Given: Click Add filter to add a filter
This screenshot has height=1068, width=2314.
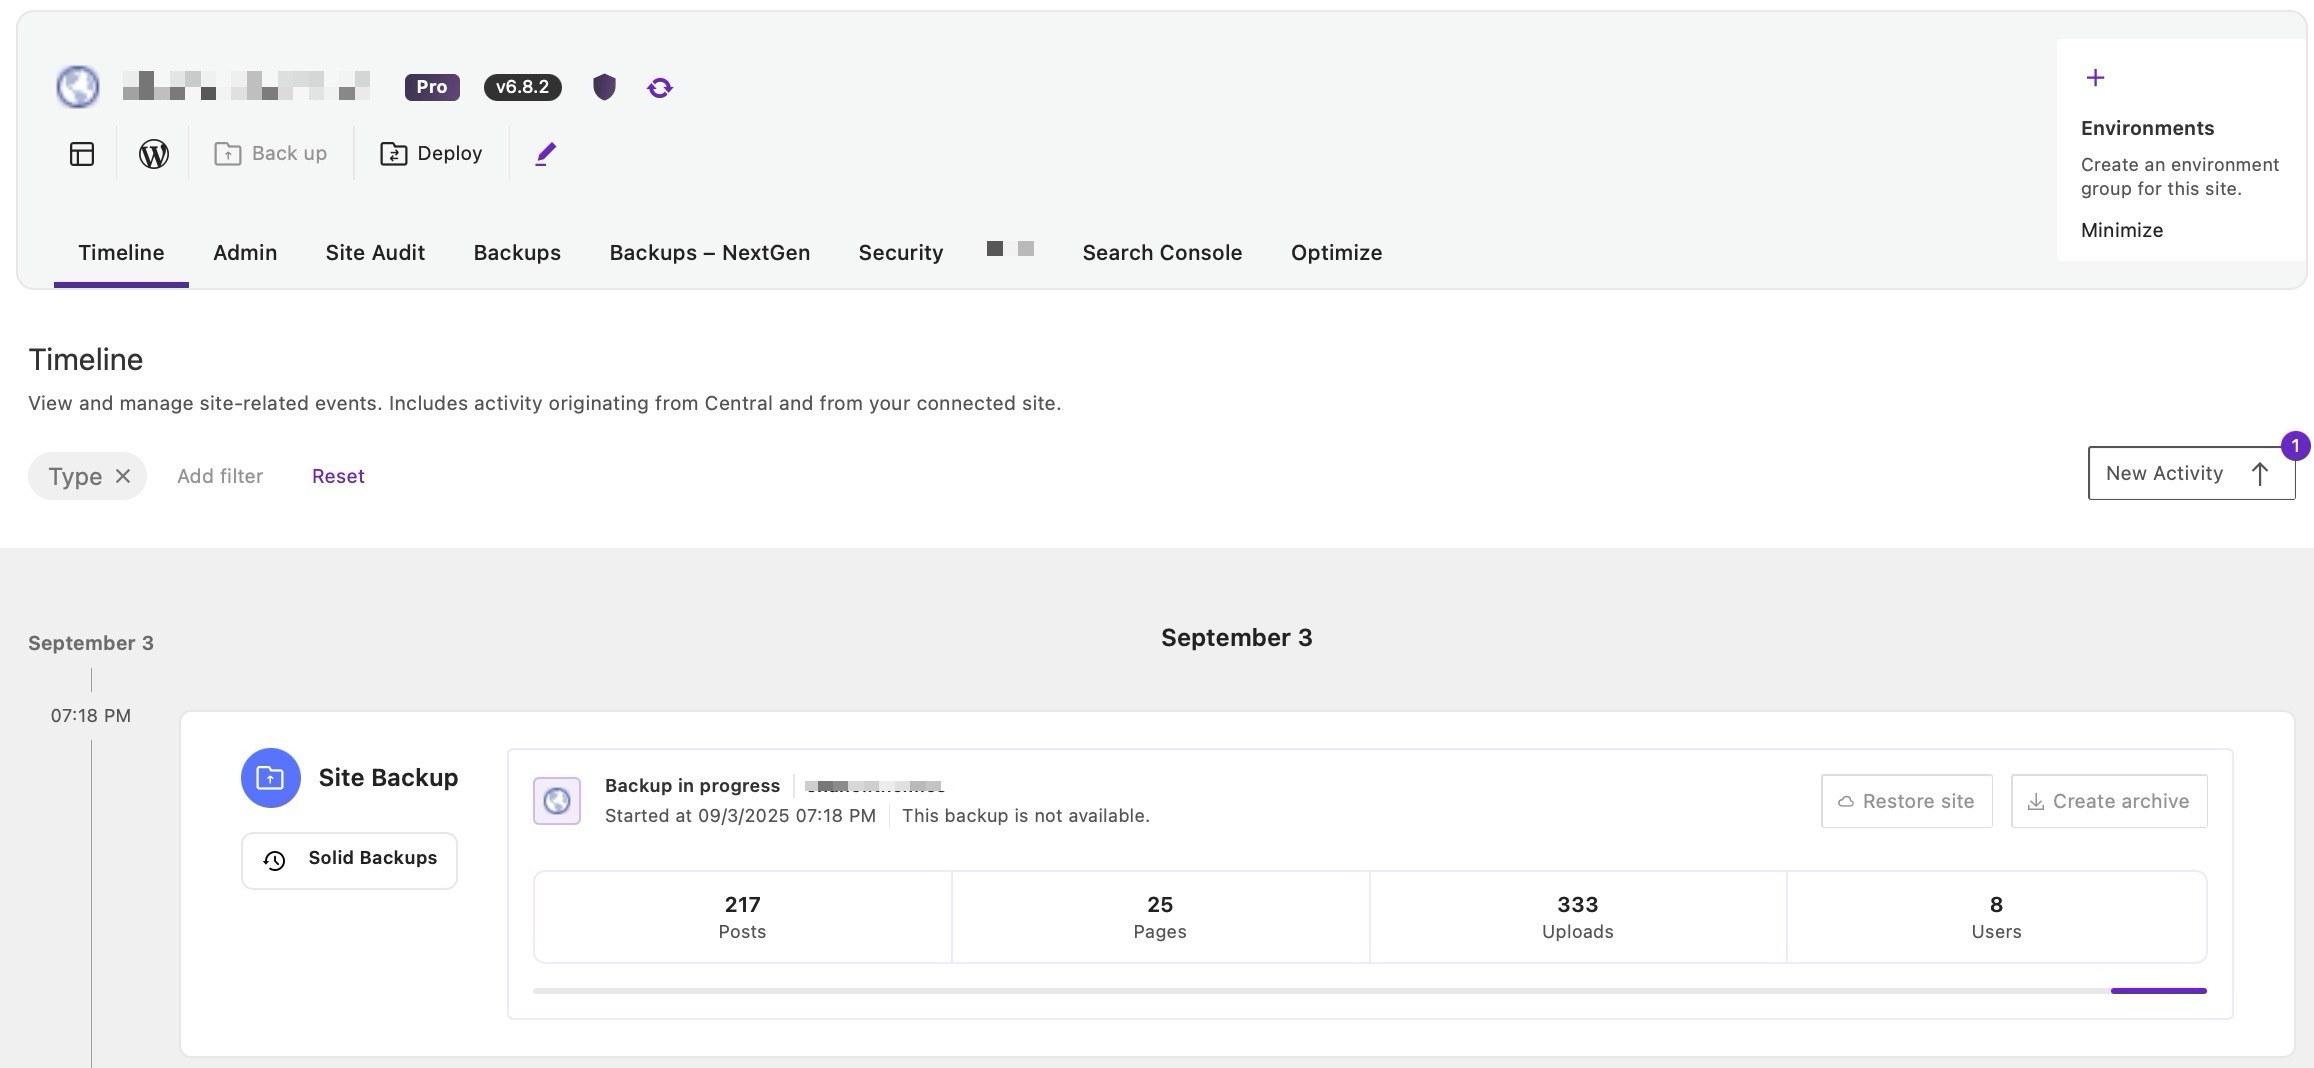Looking at the screenshot, I should tap(220, 476).
